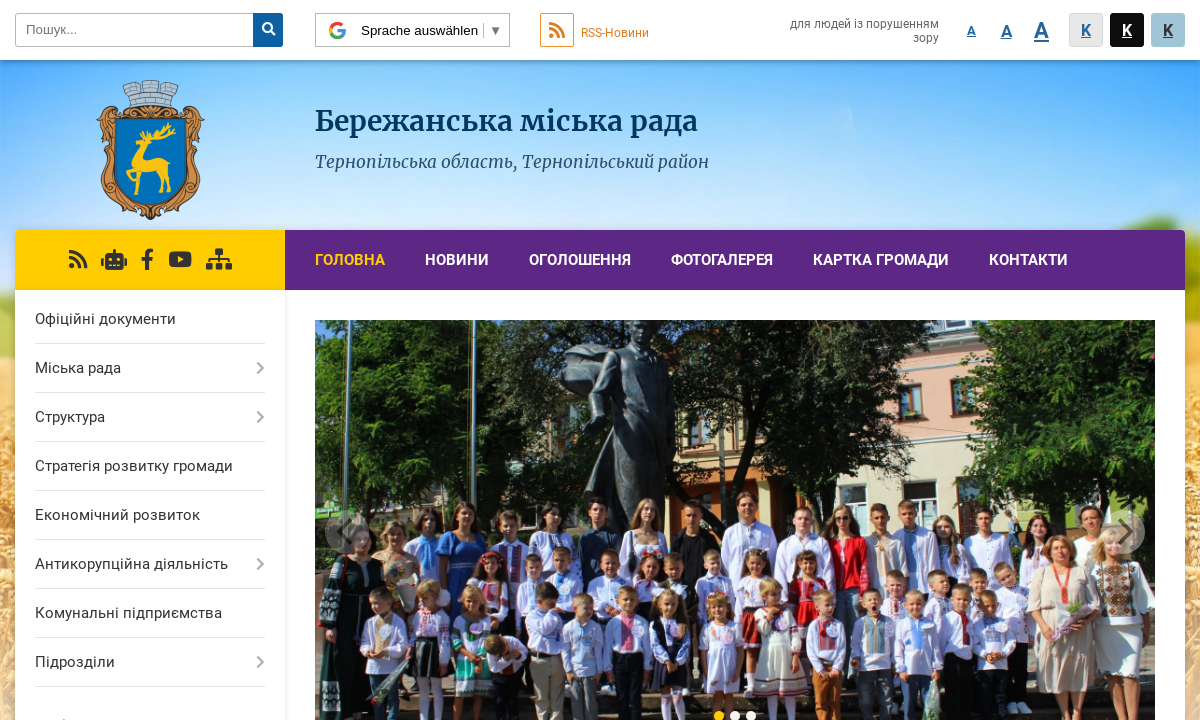Select largest font size A

pos(1041,31)
